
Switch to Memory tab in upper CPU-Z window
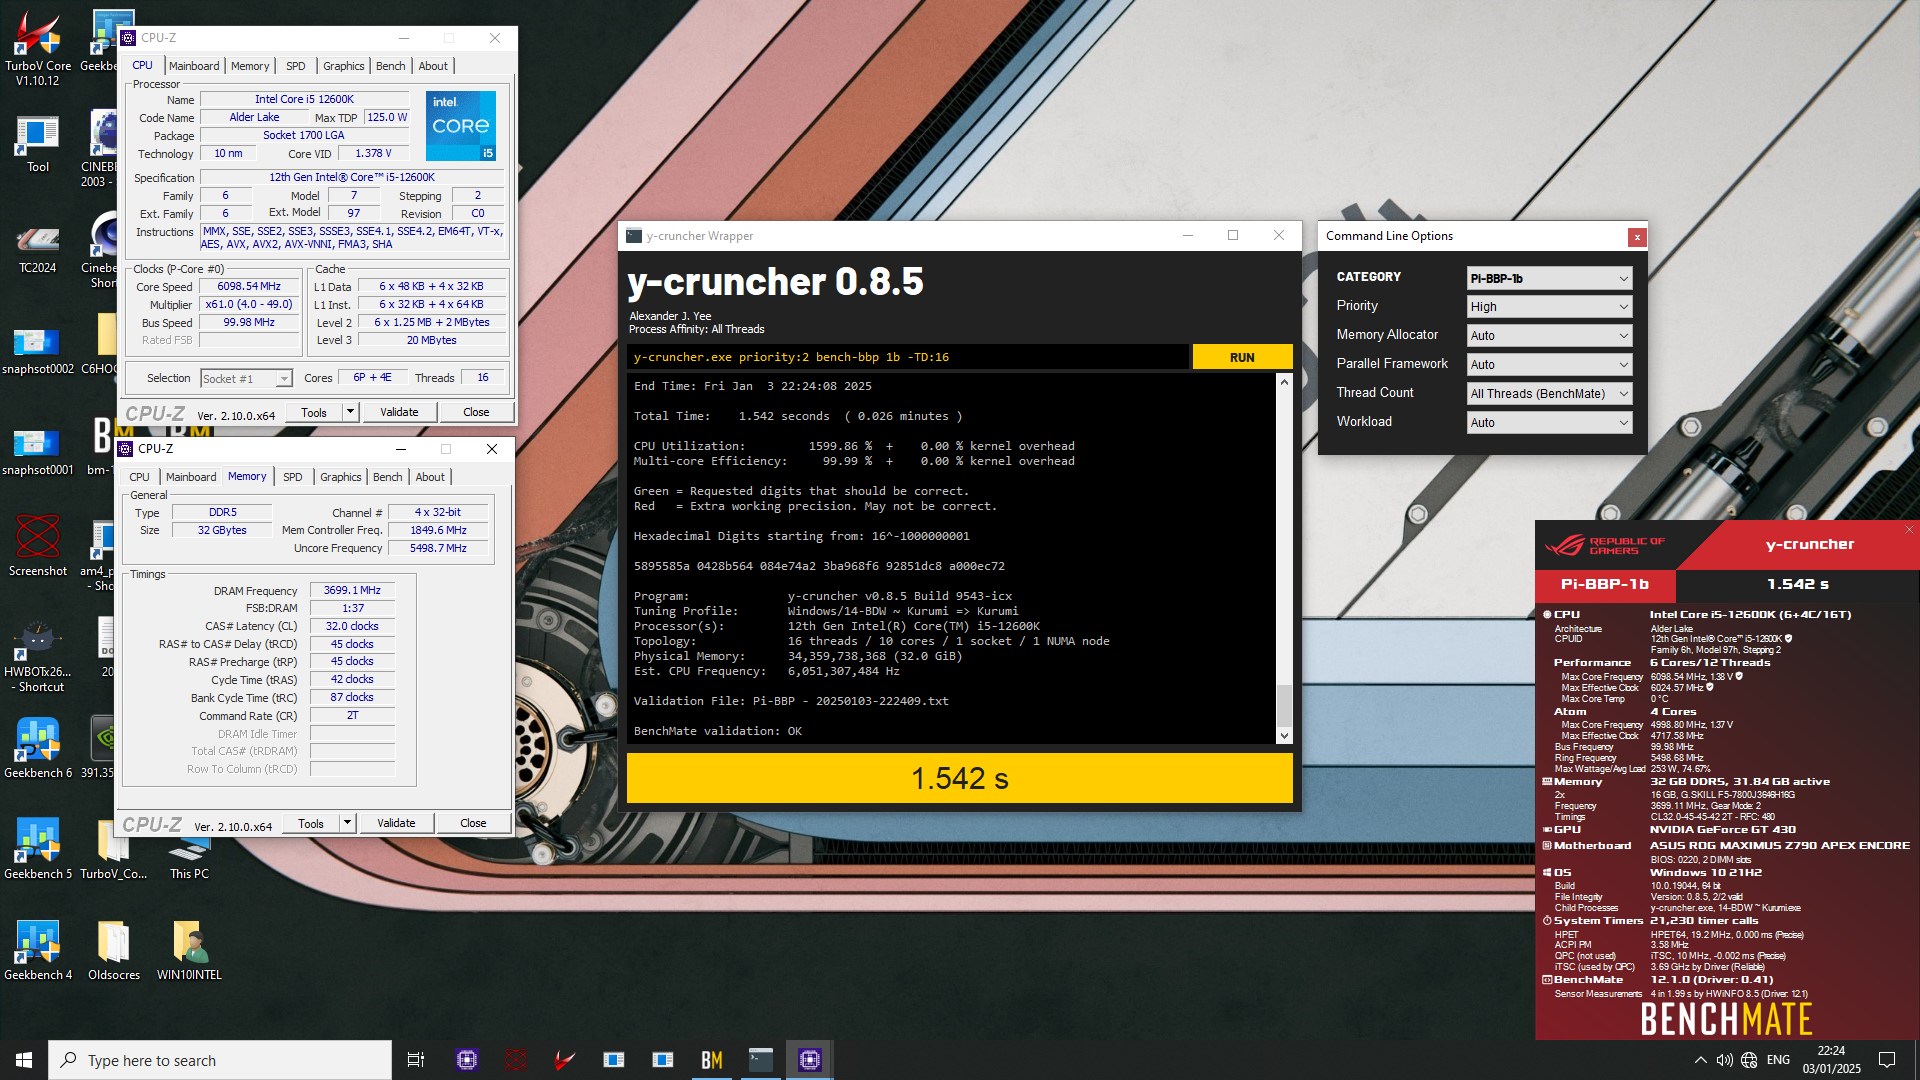point(250,66)
